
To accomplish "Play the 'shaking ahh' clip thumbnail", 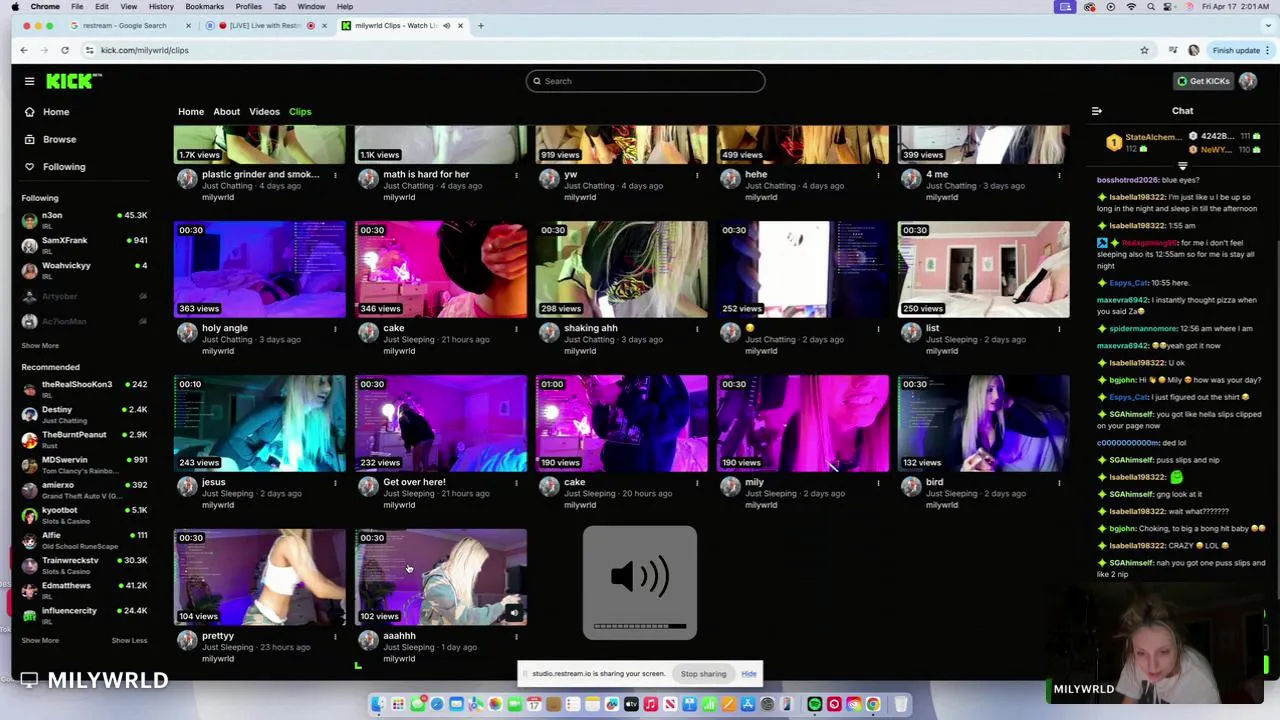I will pyautogui.click(x=621, y=270).
